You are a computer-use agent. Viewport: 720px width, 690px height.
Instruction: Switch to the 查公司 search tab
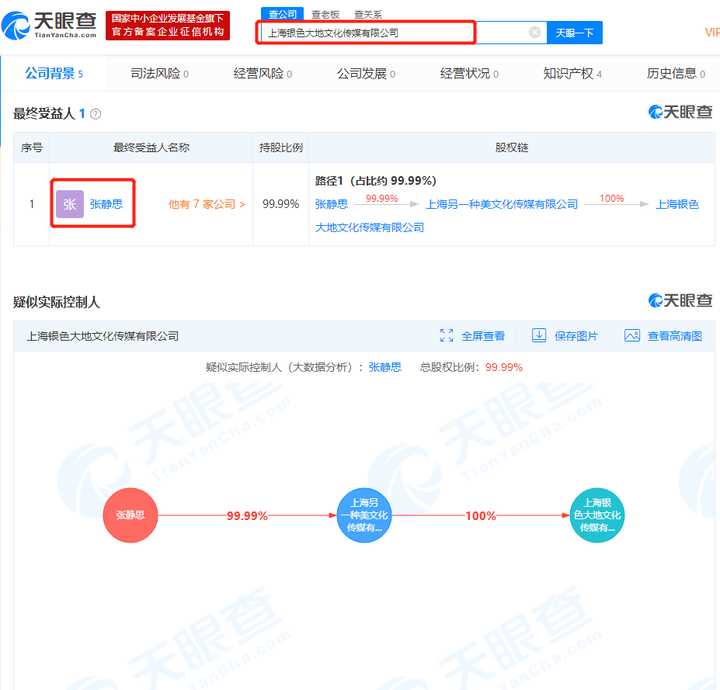point(282,14)
